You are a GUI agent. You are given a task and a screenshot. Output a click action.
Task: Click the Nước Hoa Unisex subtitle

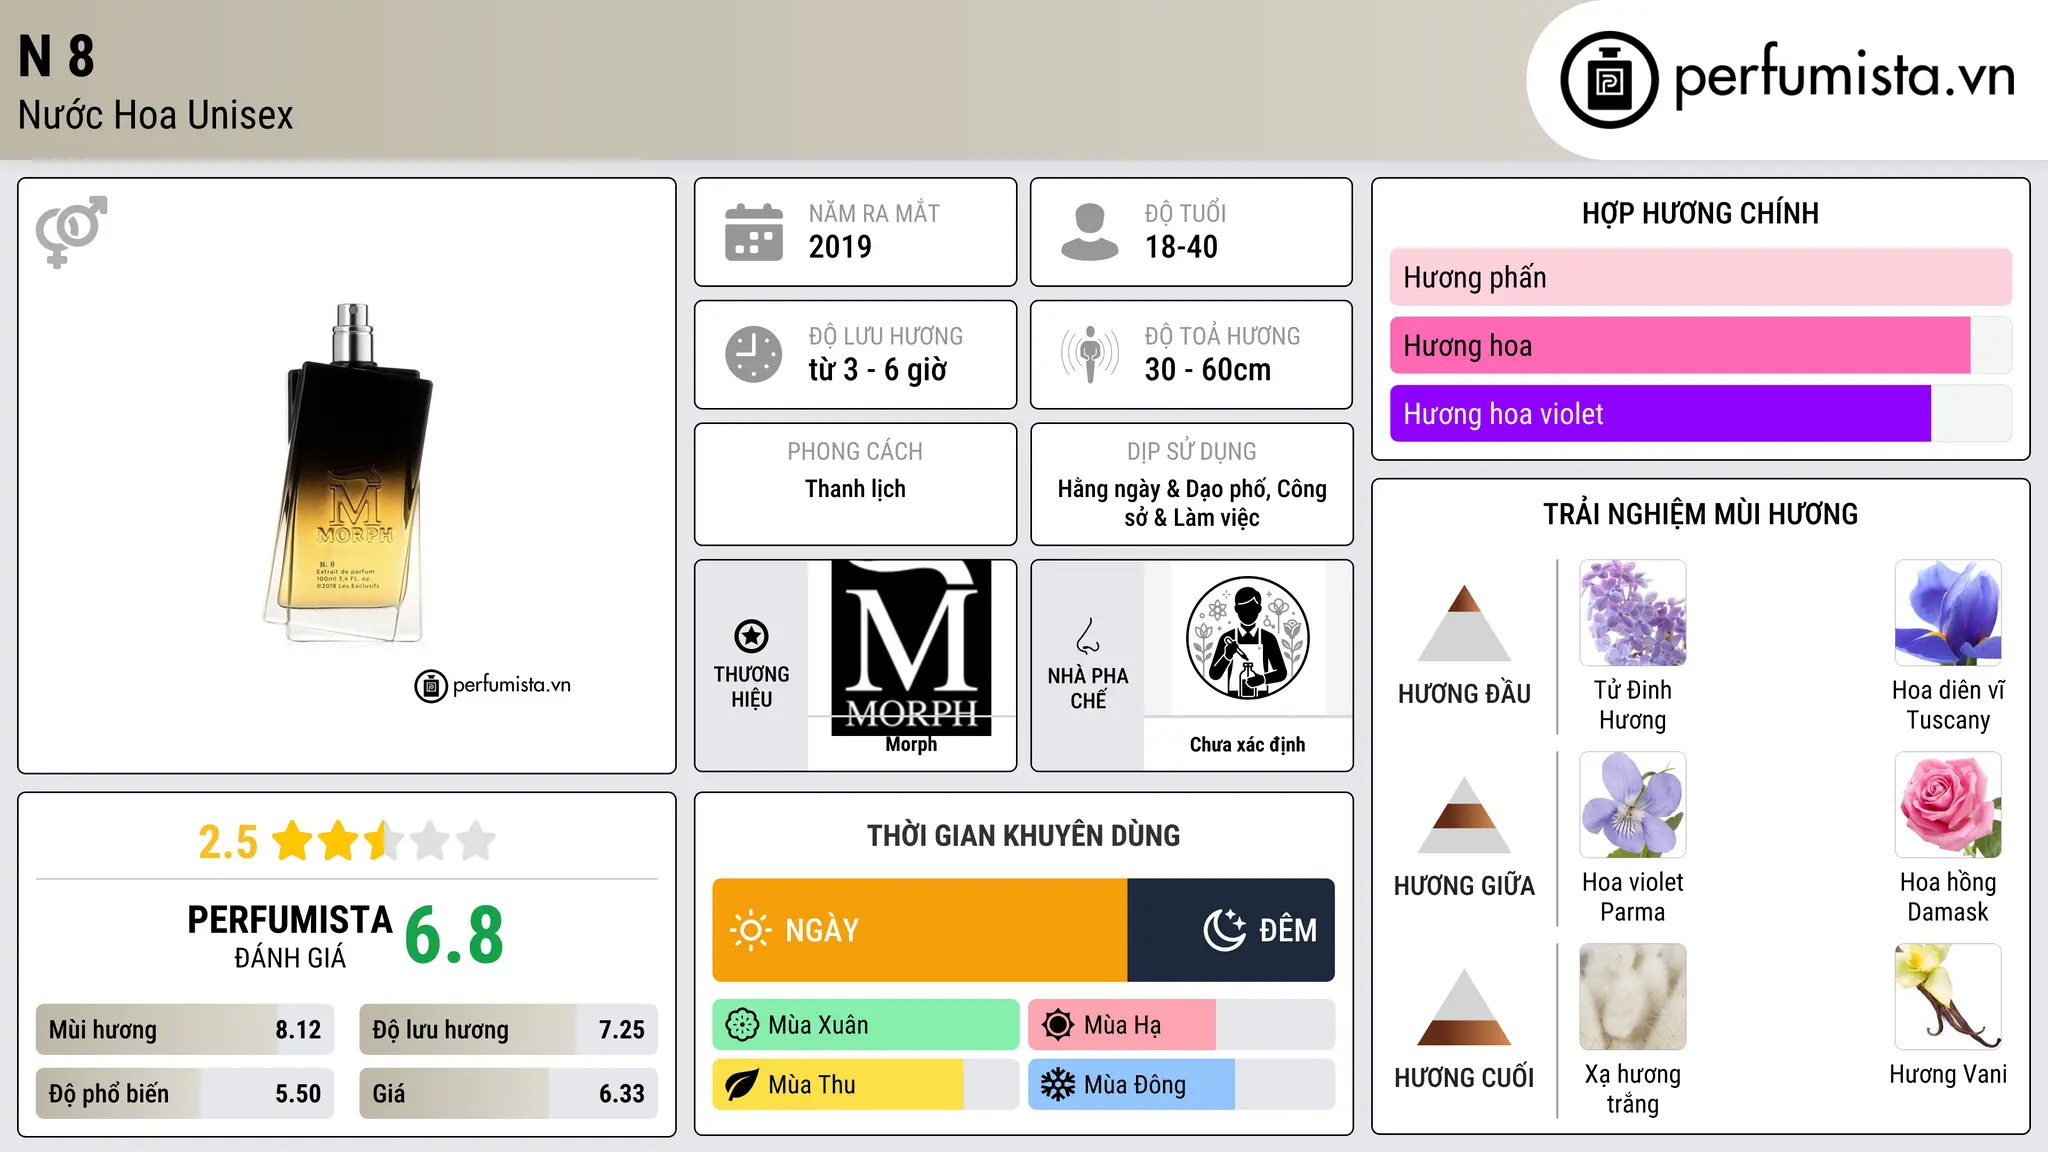(155, 115)
